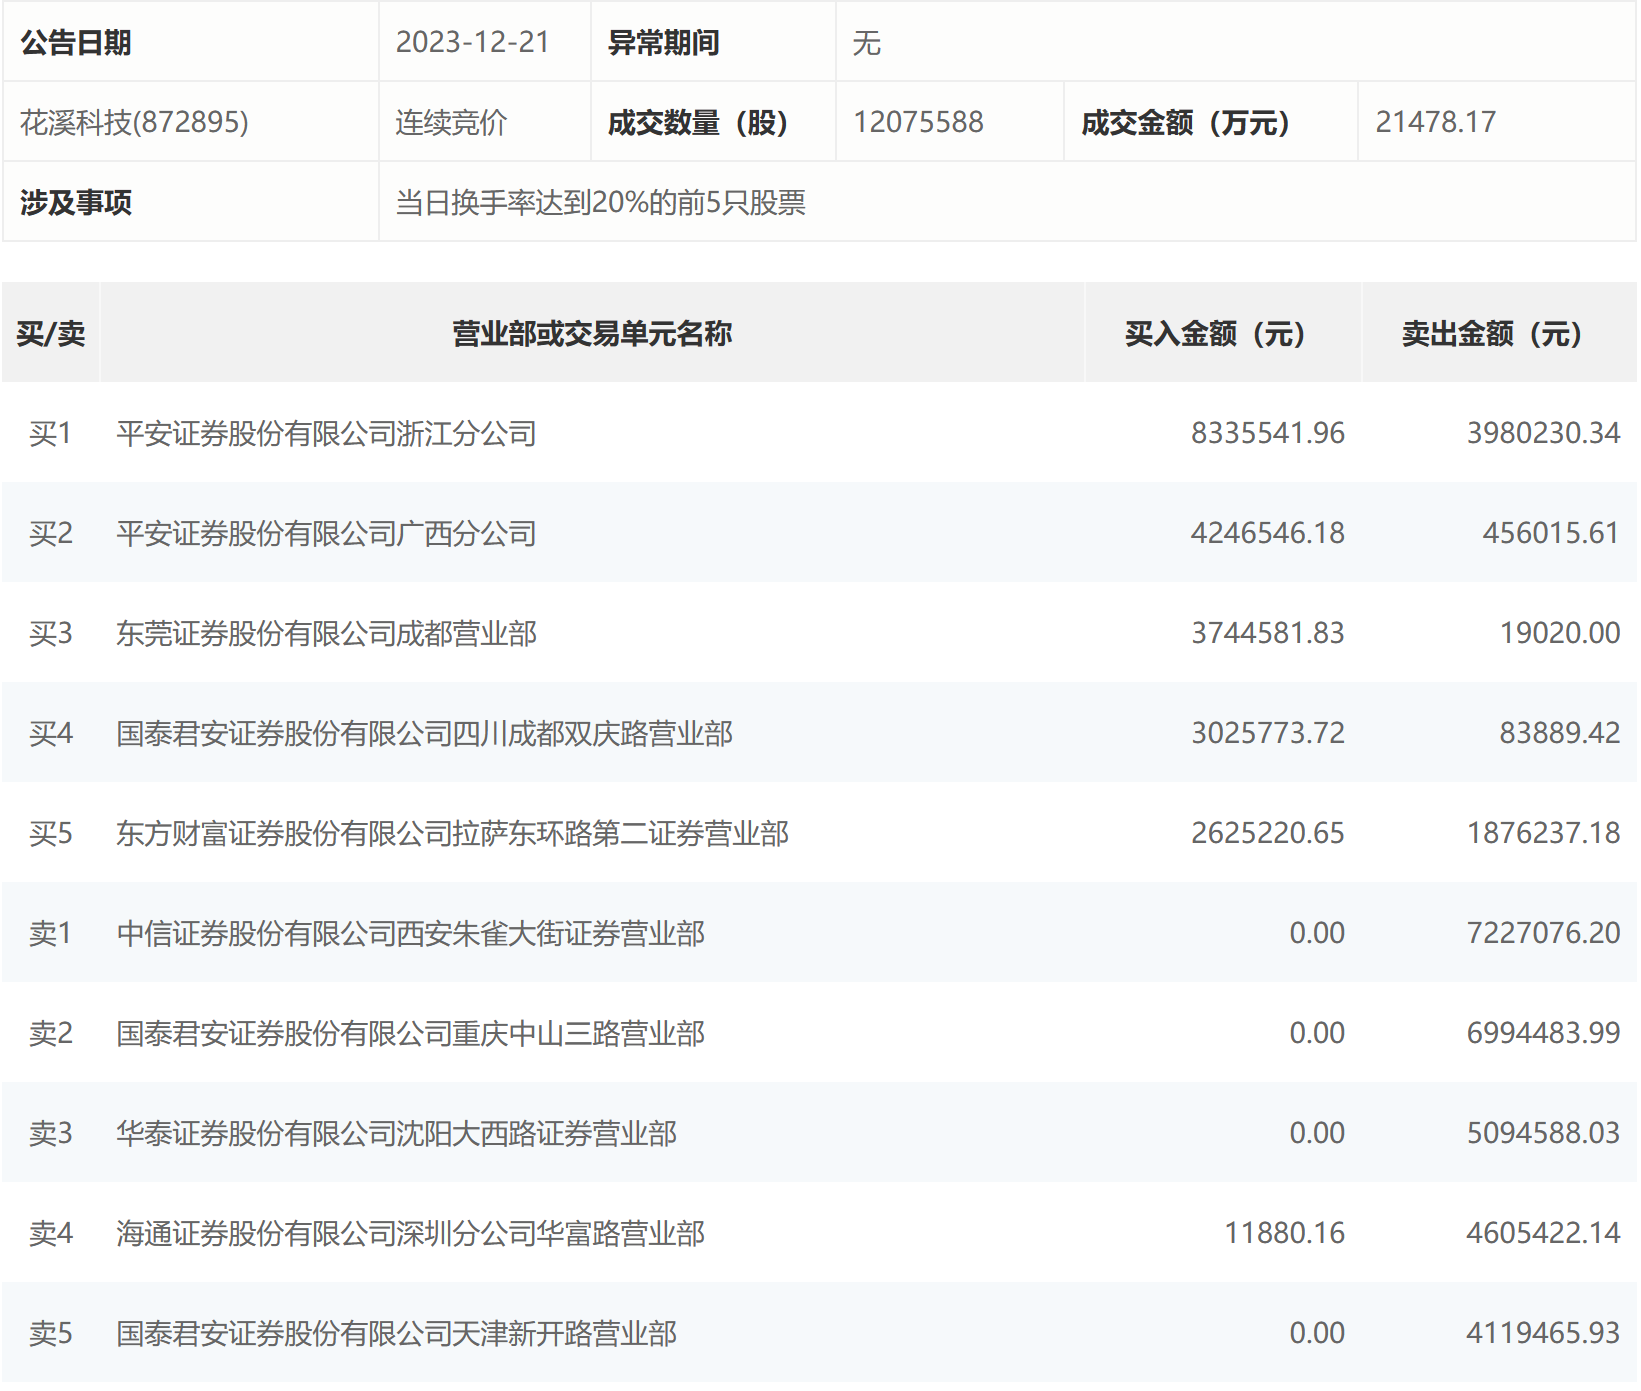Select 华泰证券沈阳大西路证券营业部 name
Image resolution: width=1641 pixels, height=1391 pixels.
tap(397, 1133)
